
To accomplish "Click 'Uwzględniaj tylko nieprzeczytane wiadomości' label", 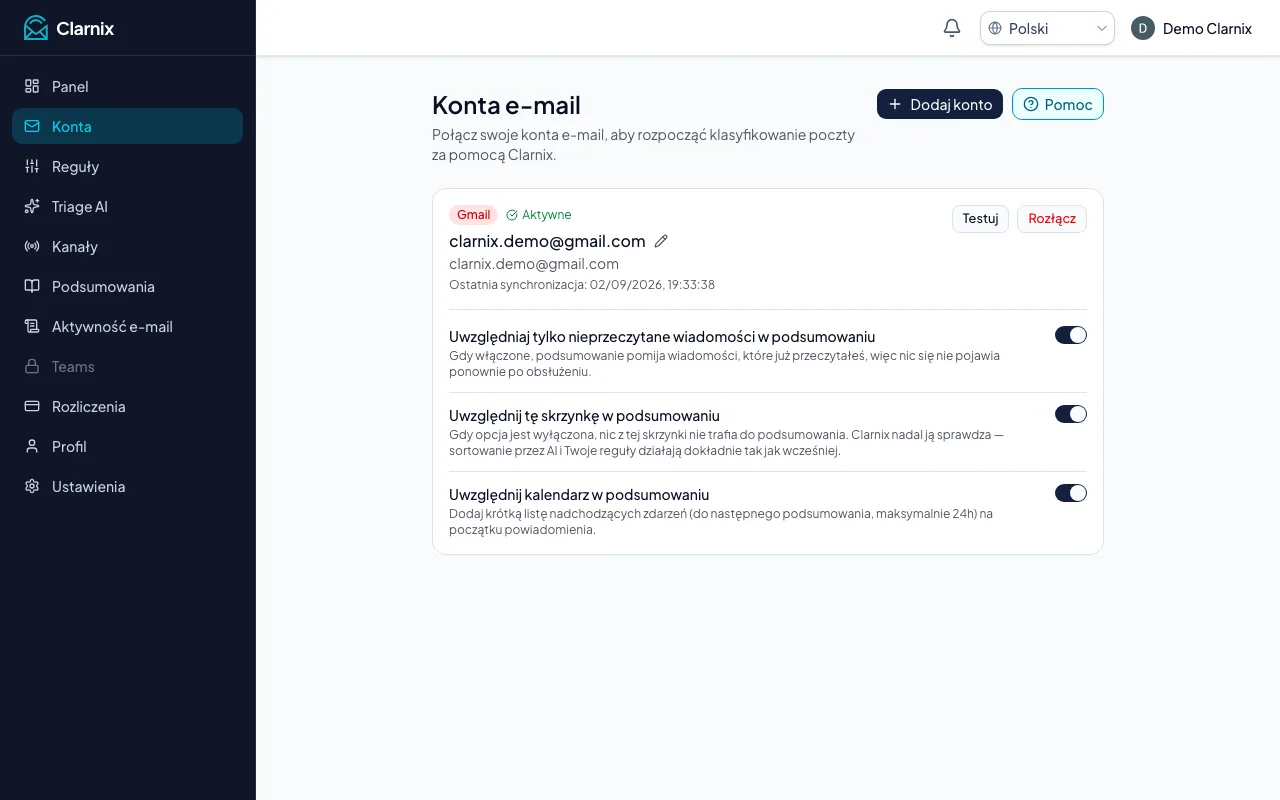I will 662,336.
